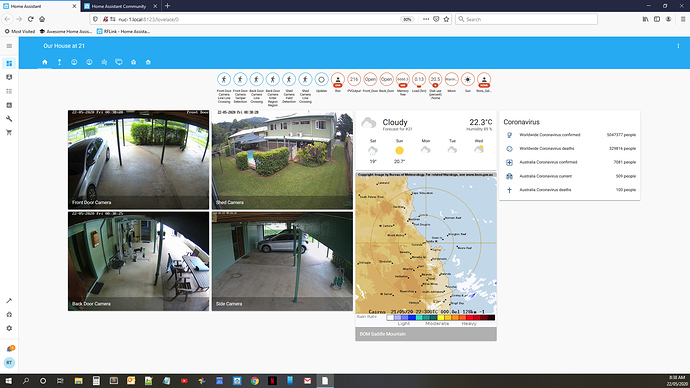Click the Sun forecast day in weather
Viewport: 690px width, 388px height.
point(400,151)
